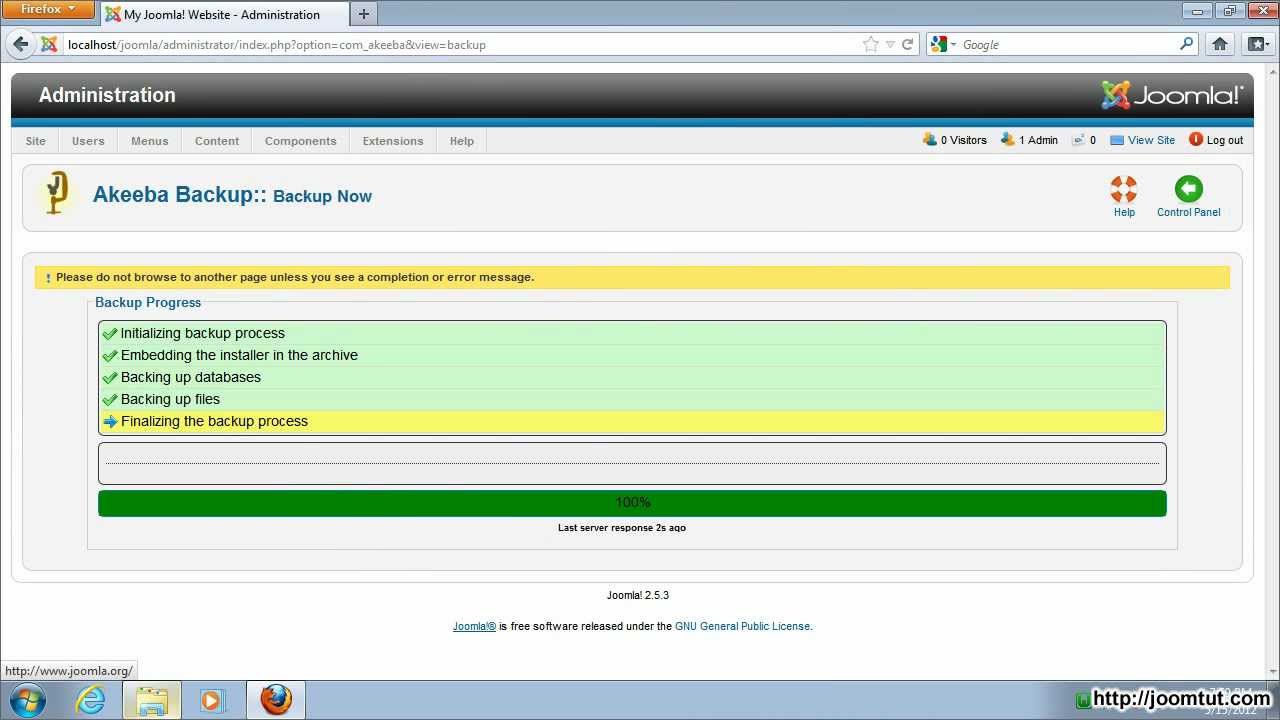This screenshot has width=1280, height=720.
Task: Bookmark this page with the star icon
Action: (871, 44)
